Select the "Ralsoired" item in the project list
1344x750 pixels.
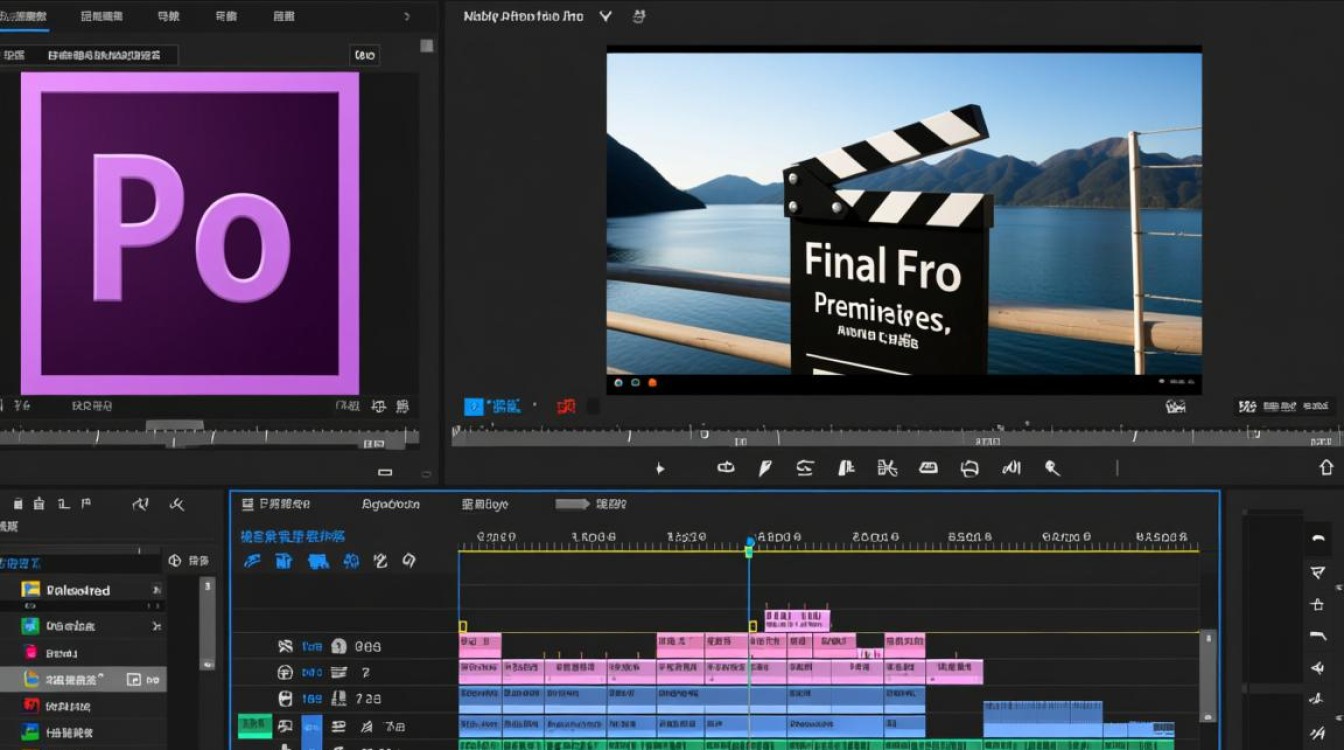(x=78, y=590)
